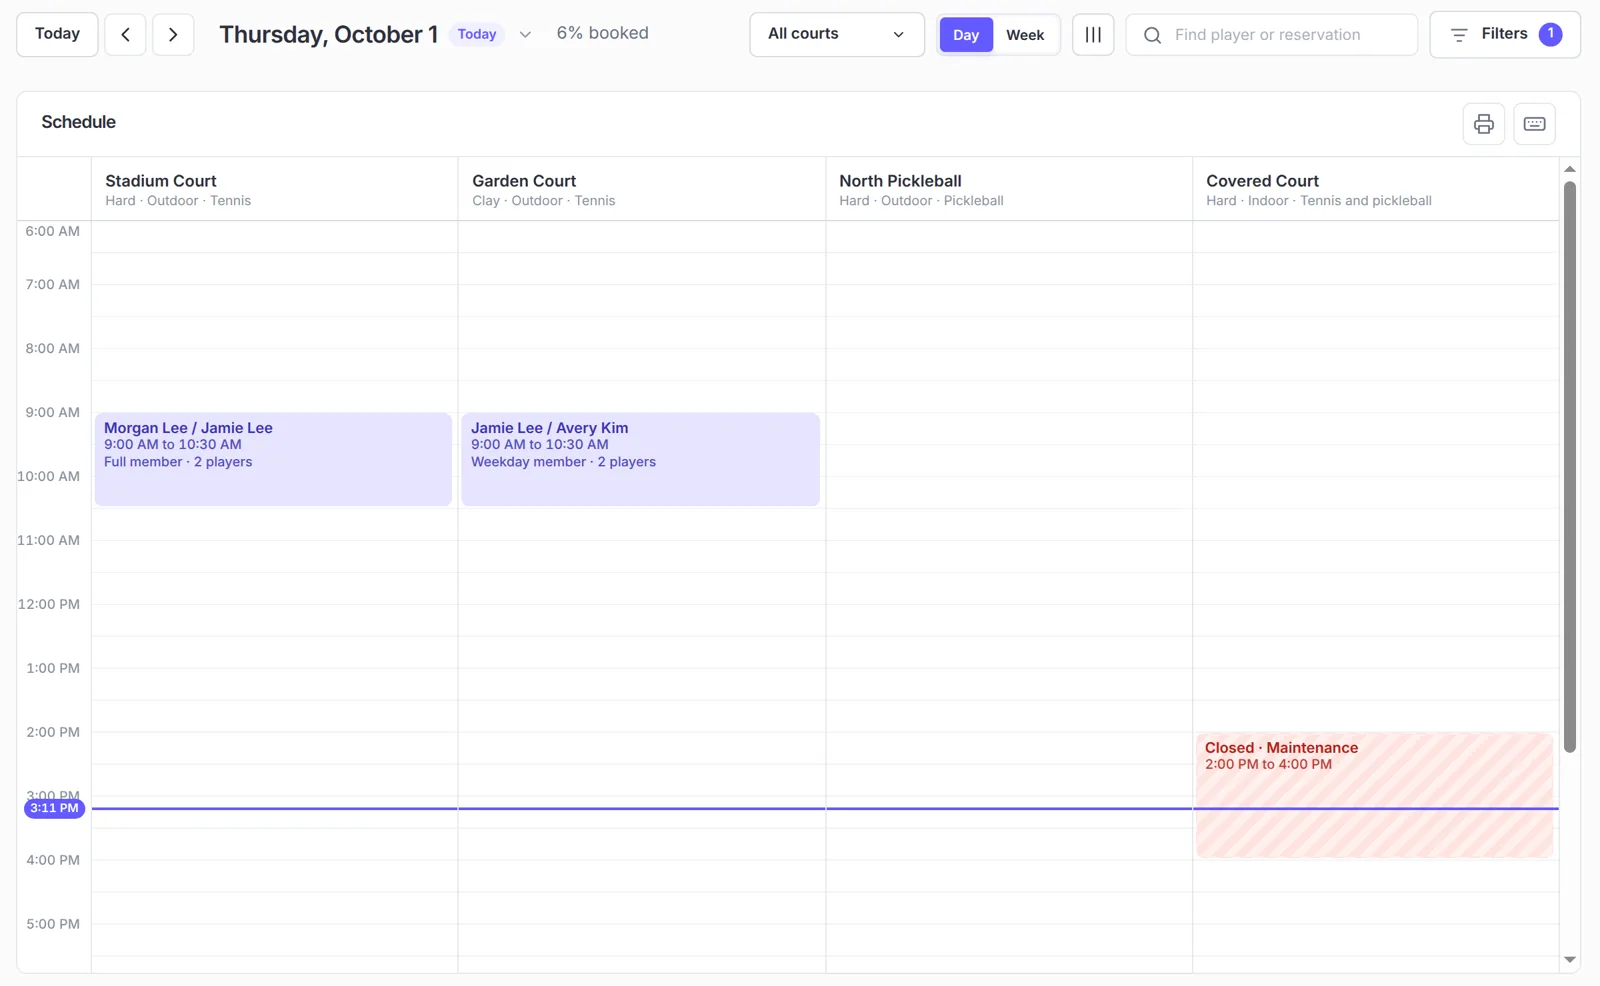
Task: Switch to the Week view
Action: tap(1025, 35)
